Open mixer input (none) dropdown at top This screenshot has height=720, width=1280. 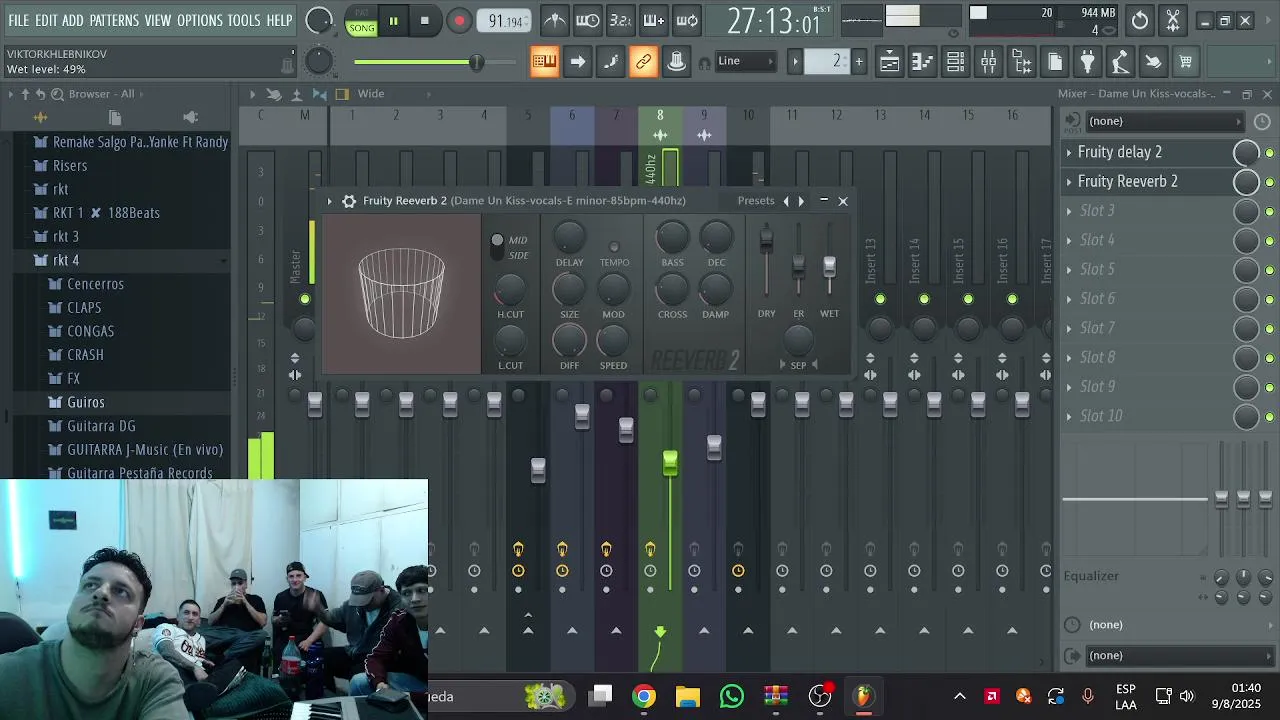(x=1165, y=121)
